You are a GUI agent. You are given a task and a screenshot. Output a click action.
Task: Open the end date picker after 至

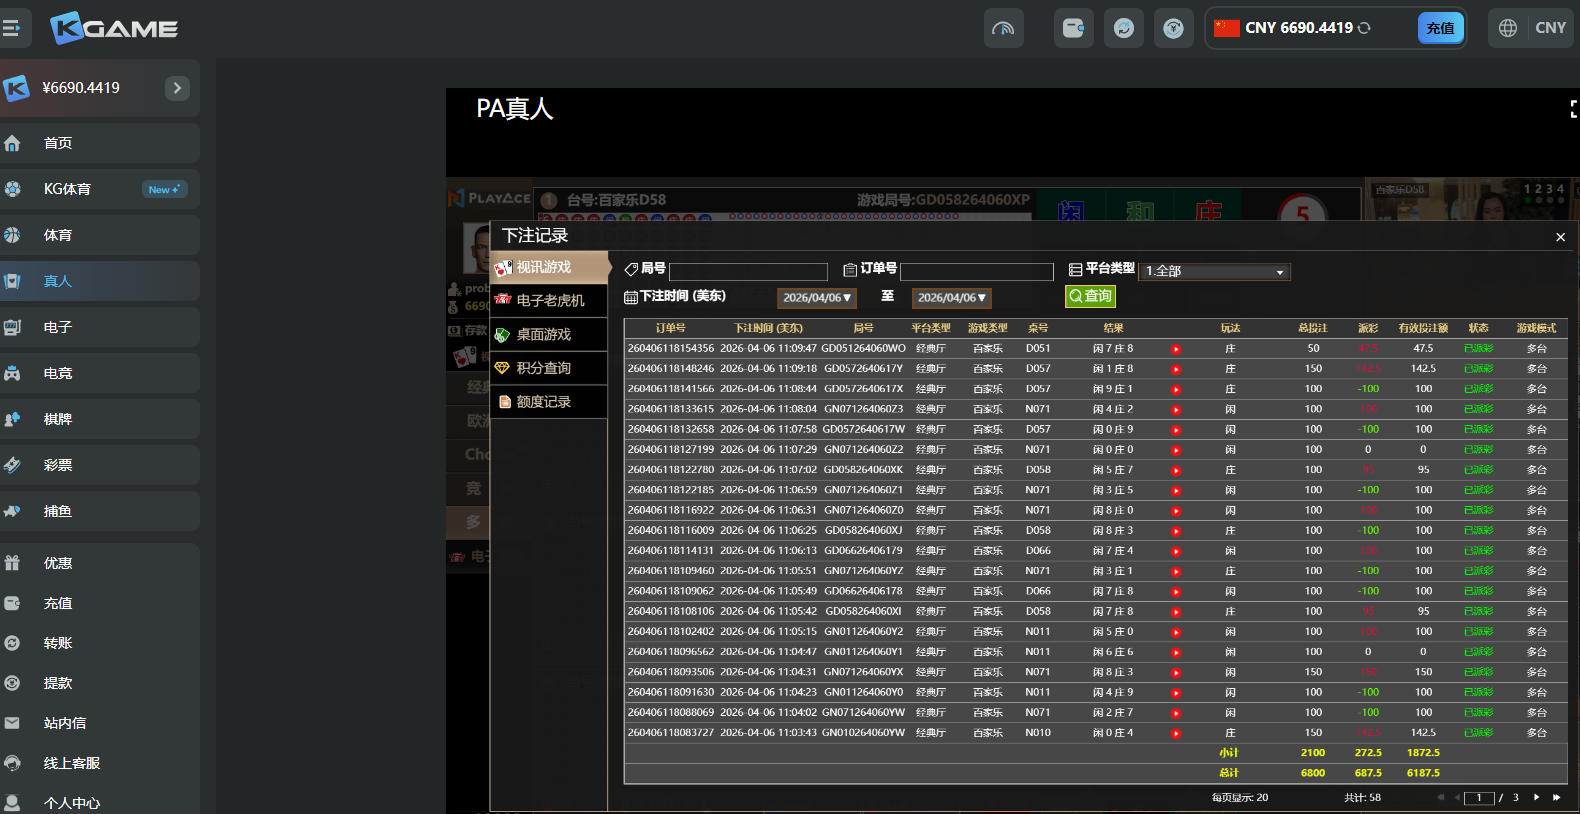pos(951,298)
